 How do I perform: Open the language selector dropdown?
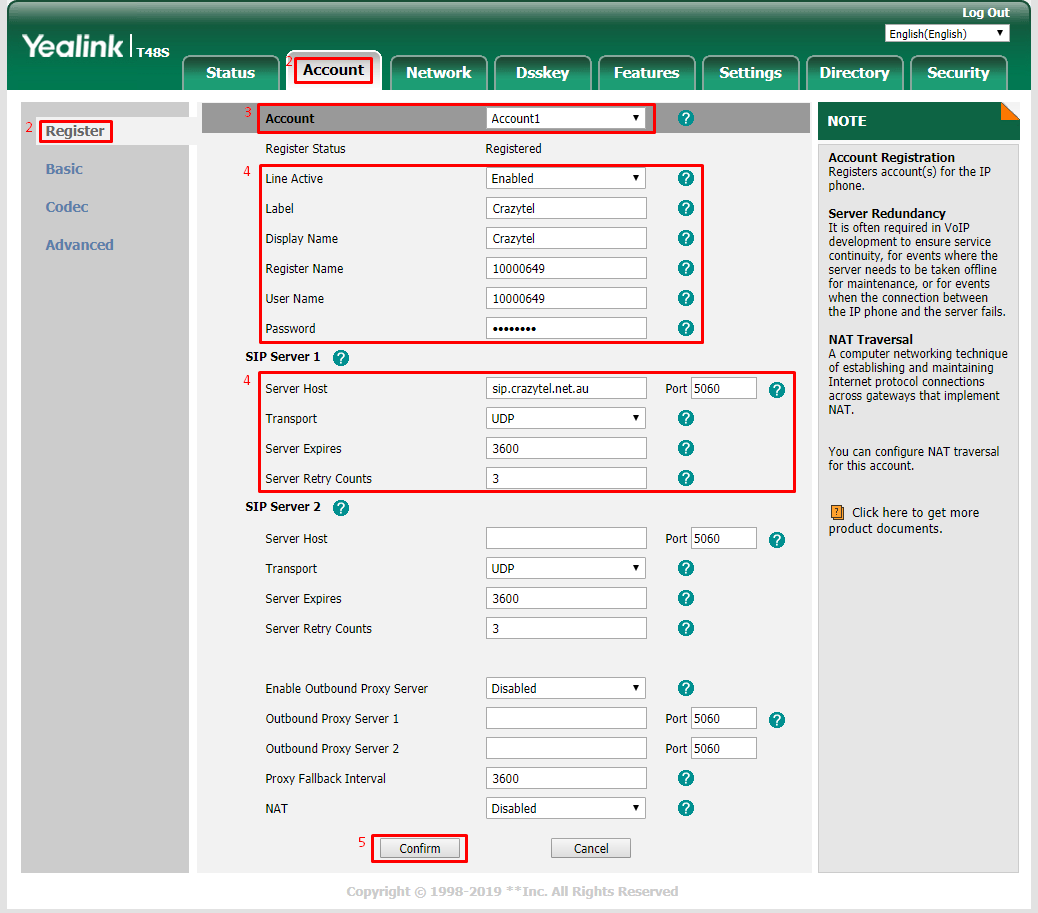(946, 34)
